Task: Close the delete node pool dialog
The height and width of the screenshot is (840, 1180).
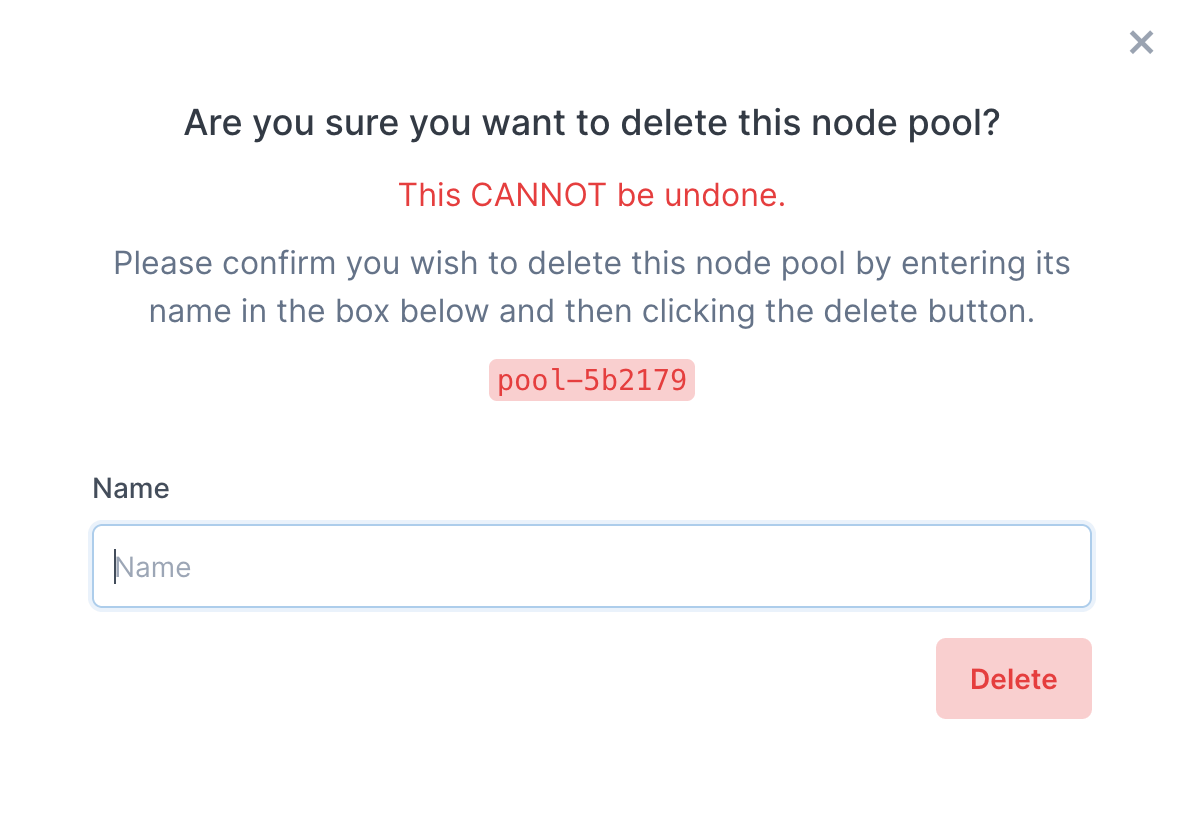Action: [x=1141, y=42]
